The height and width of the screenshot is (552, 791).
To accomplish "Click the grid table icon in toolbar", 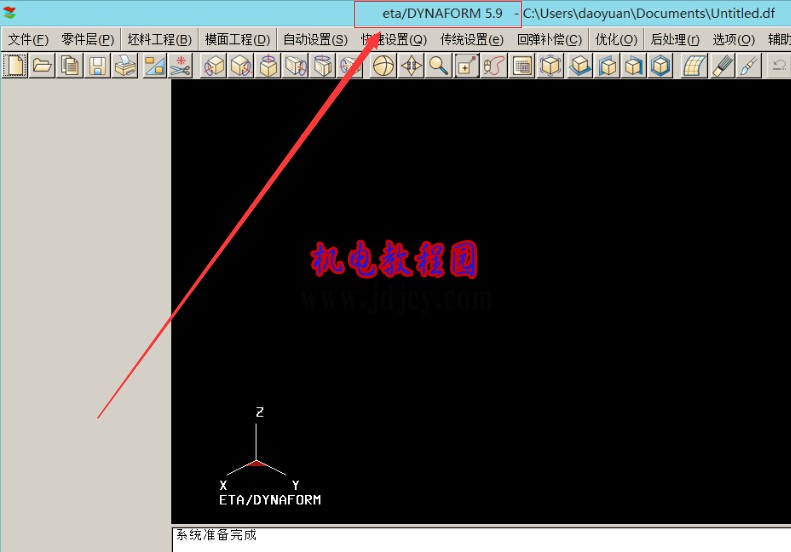I will pyautogui.click(x=523, y=66).
